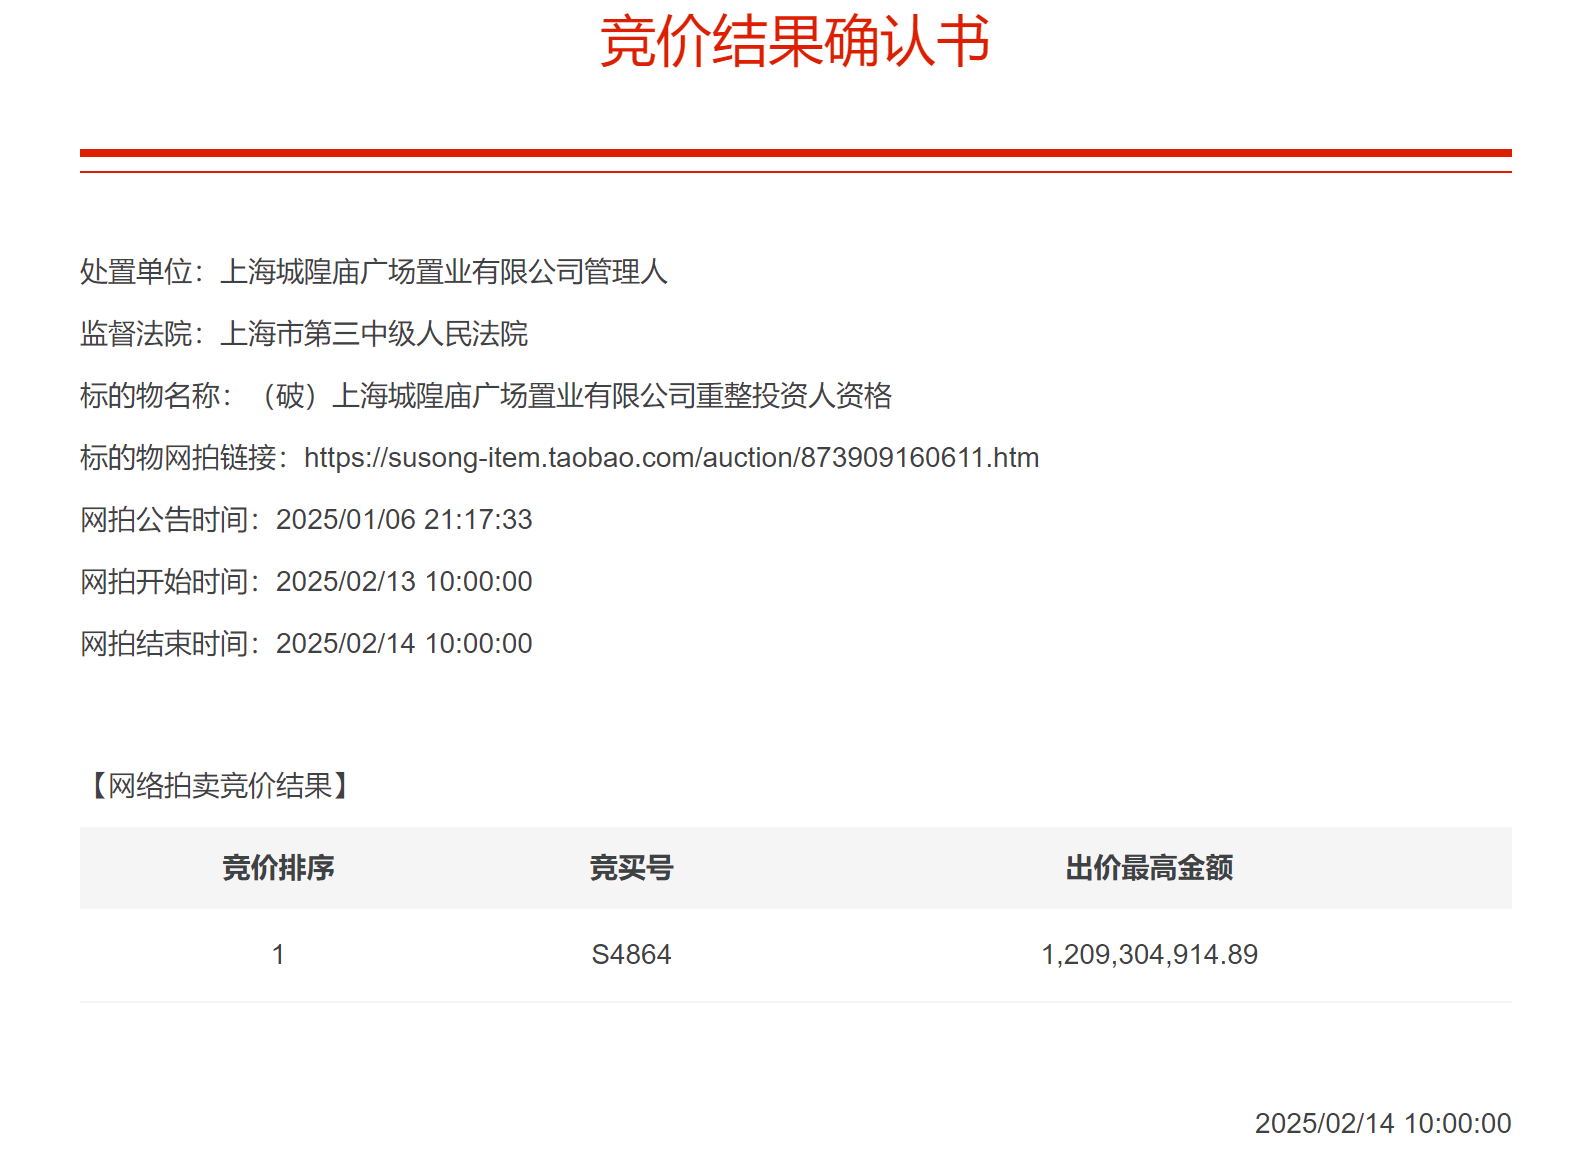Image resolution: width=1590 pixels, height=1162 pixels.
Task: Click the 处置单位 line for 上海城隍庙广场置业有限公司管理人
Action: coord(373,272)
